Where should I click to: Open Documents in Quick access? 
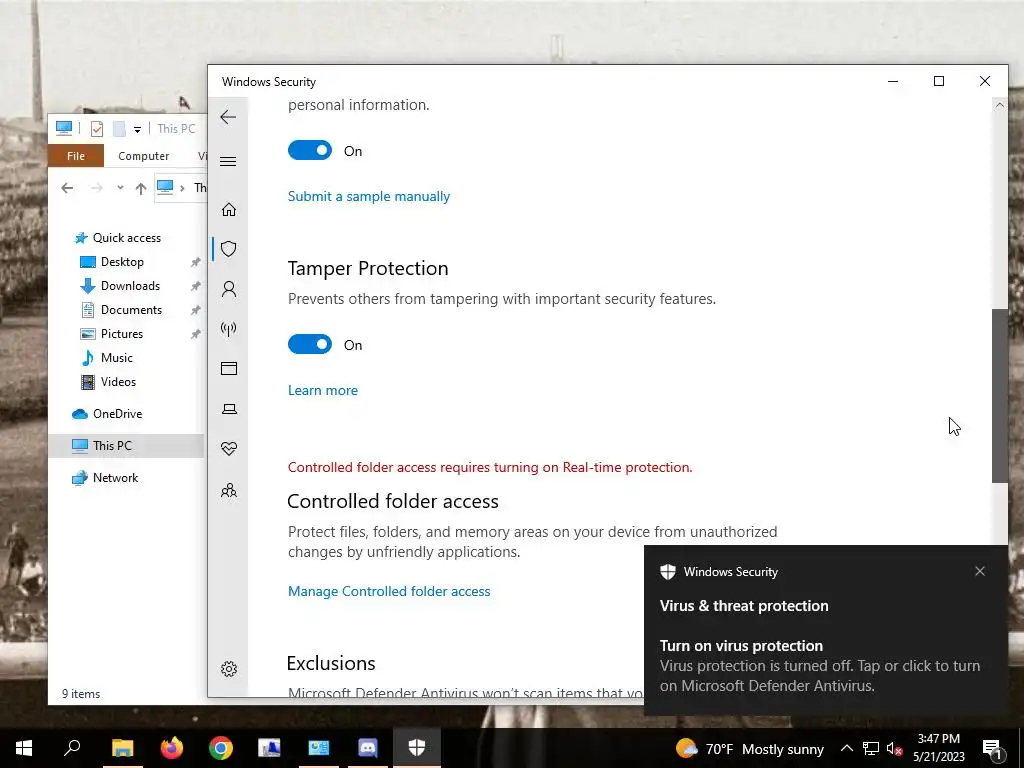(x=131, y=310)
